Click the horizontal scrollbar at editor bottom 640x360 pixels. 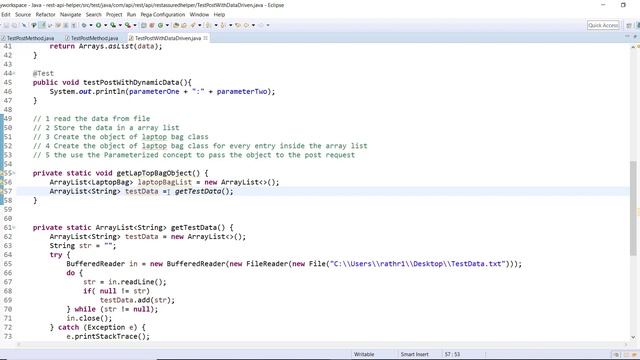pos(322,344)
